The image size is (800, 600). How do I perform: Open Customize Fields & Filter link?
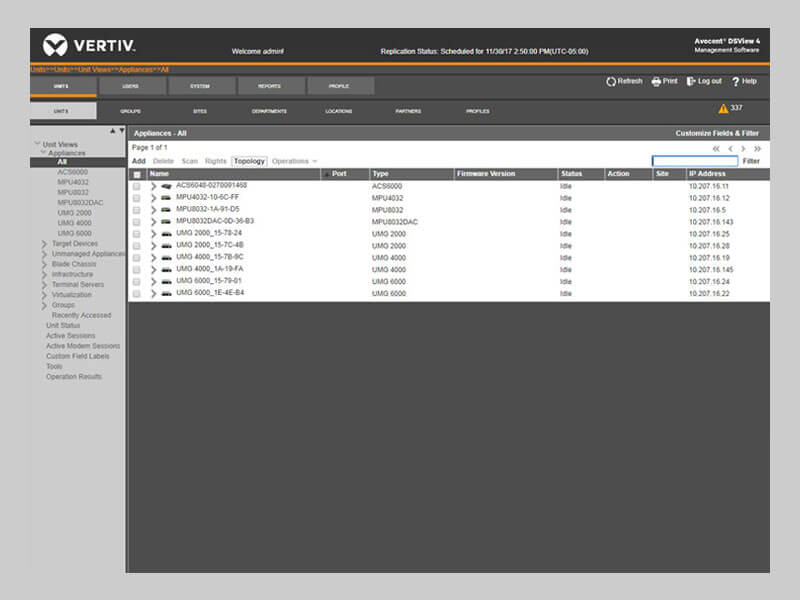click(716, 133)
